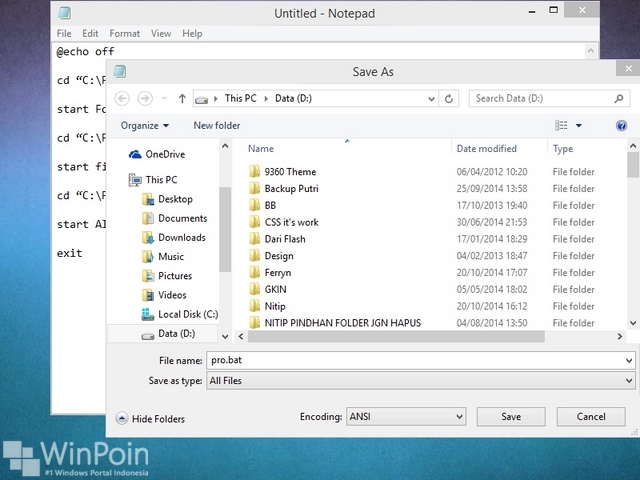Expand breadcrumb arrow after This PC
The image size is (640, 480).
pyautogui.click(x=266, y=98)
